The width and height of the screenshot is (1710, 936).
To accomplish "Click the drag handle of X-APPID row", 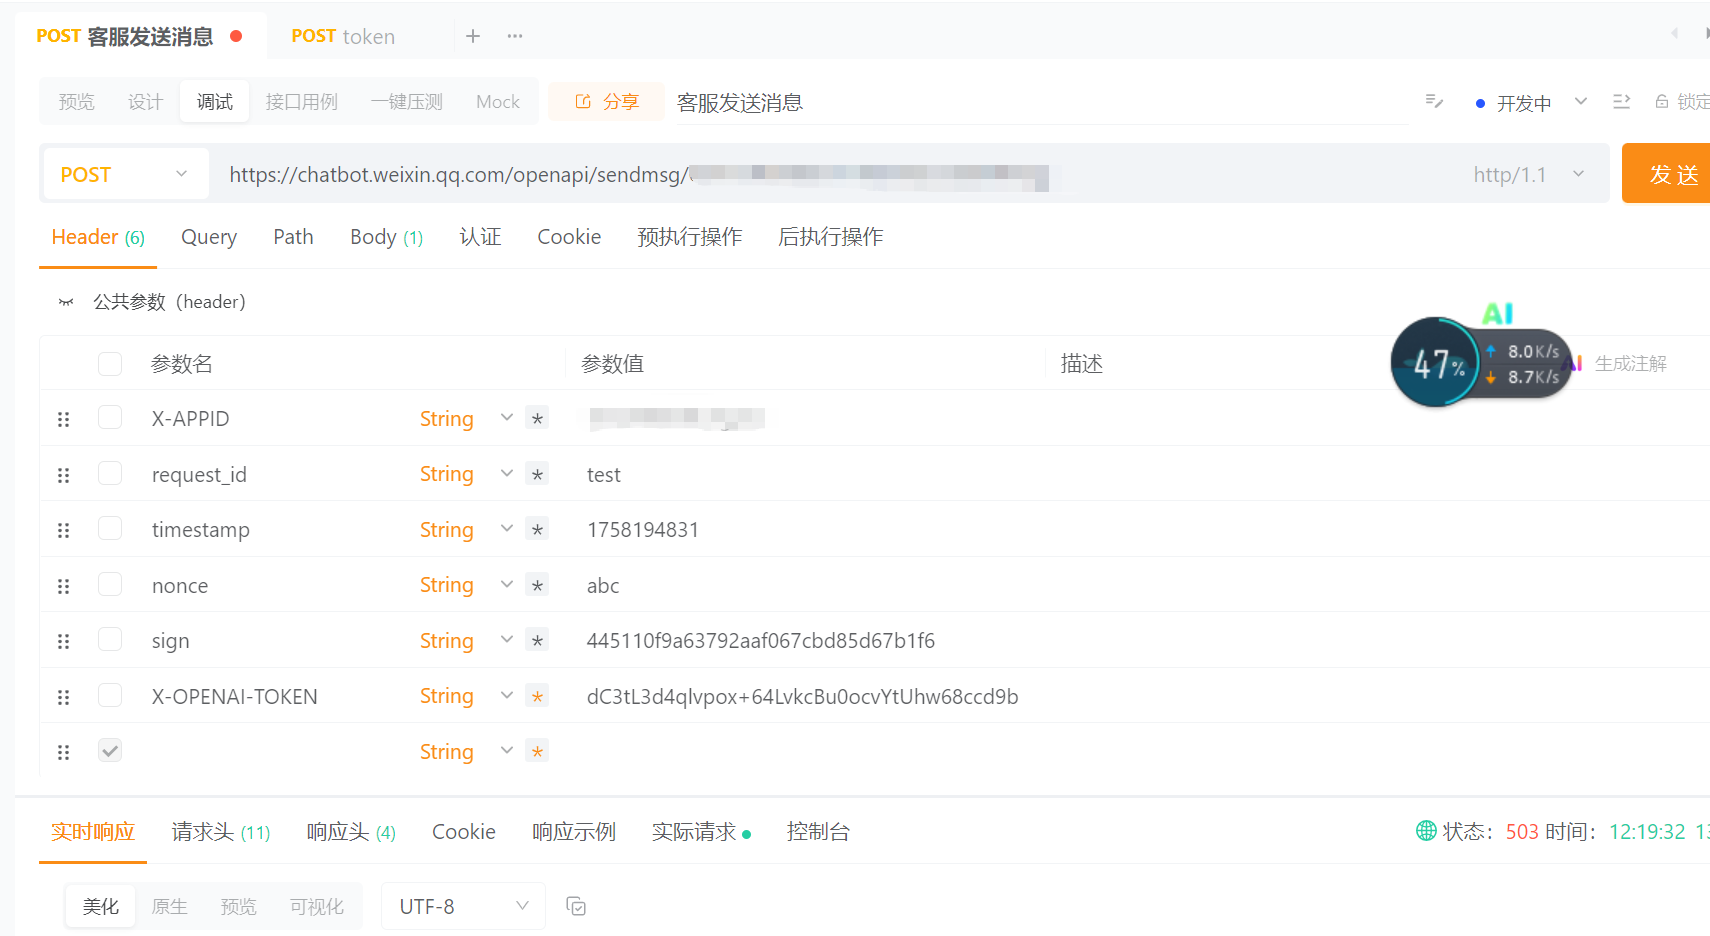I will click(x=64, y=419).
